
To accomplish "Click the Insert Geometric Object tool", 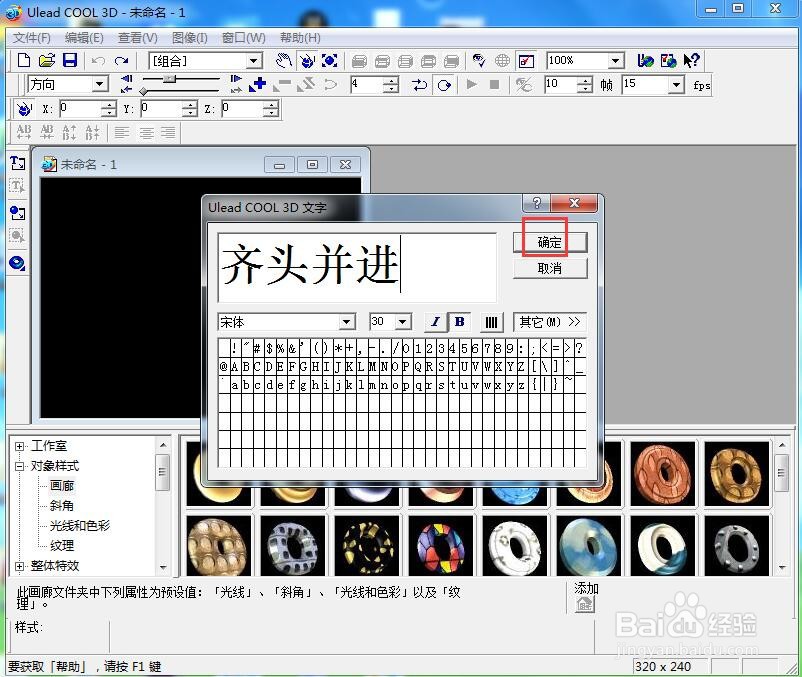I will (x=17, y=262).
